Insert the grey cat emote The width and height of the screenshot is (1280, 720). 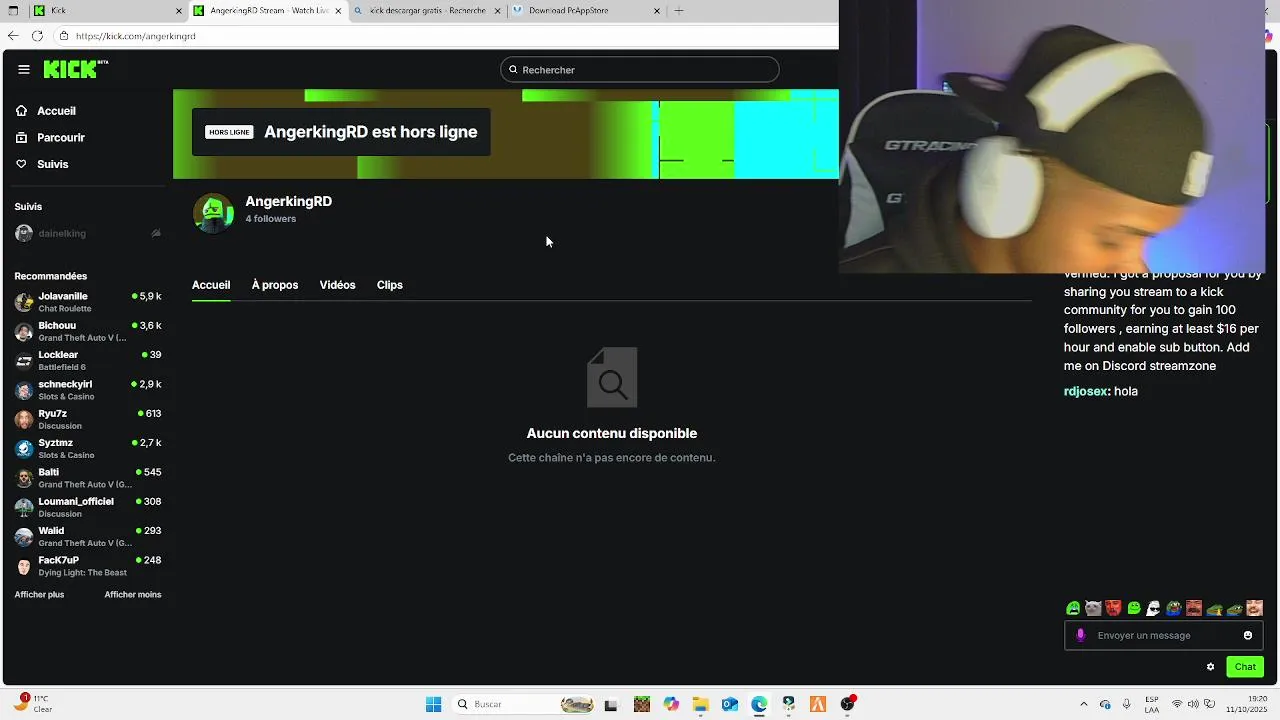[x=1093, y=608]
